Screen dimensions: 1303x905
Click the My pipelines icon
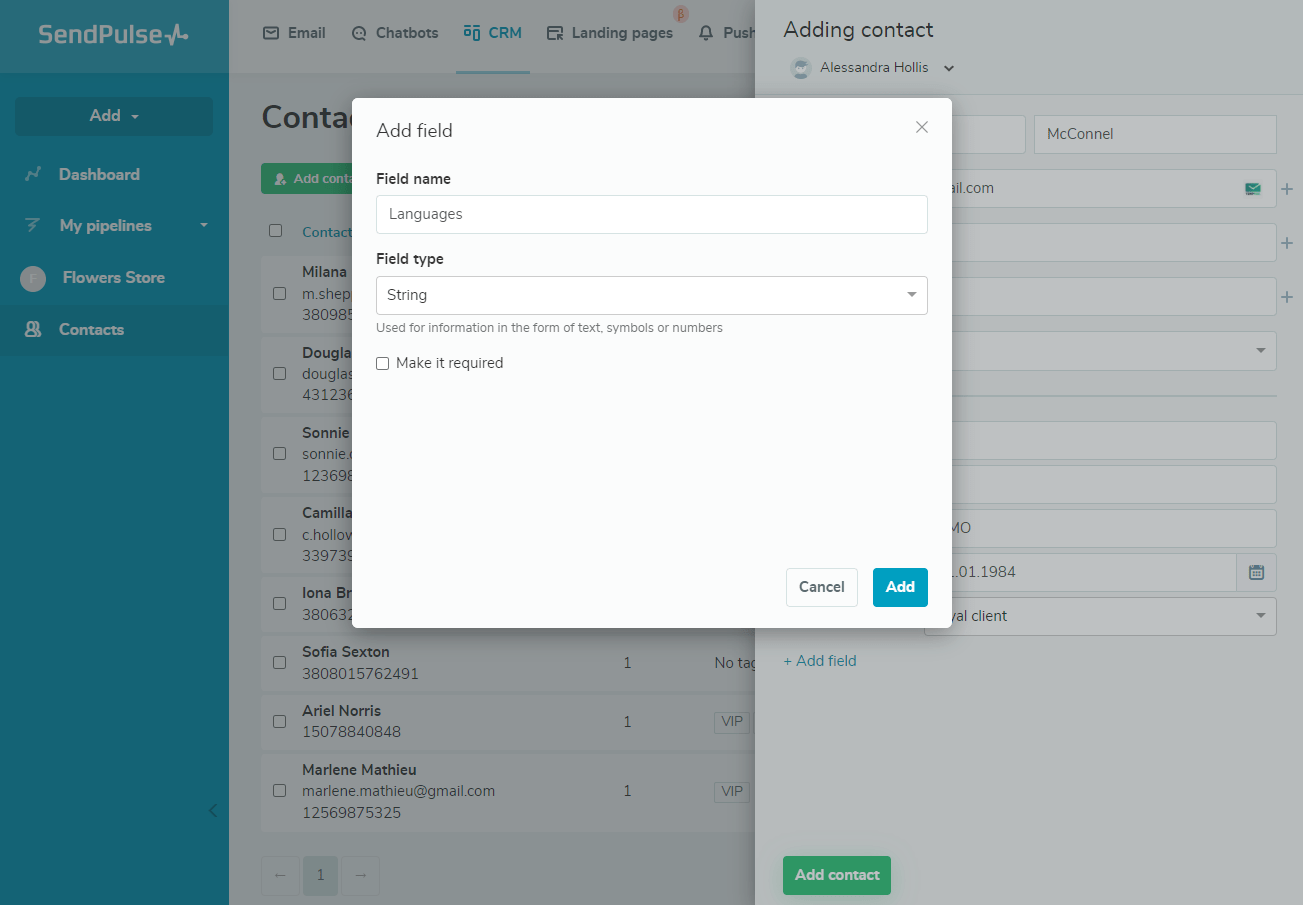[33, 226]
